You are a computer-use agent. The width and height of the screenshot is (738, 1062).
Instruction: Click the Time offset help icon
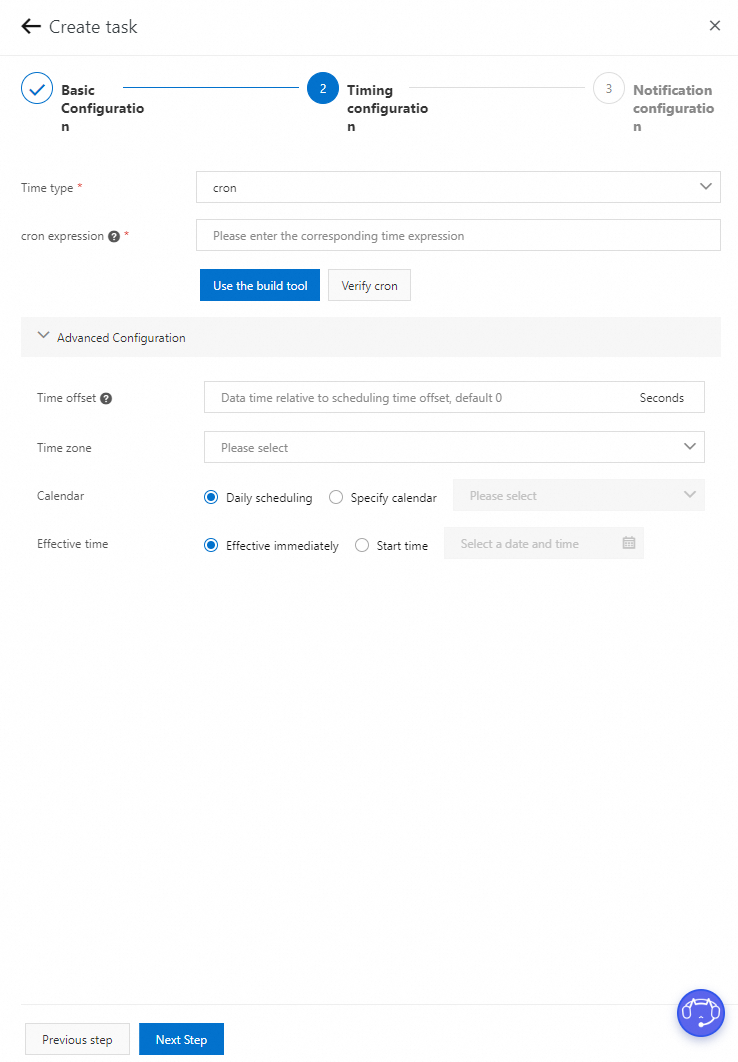106,398
